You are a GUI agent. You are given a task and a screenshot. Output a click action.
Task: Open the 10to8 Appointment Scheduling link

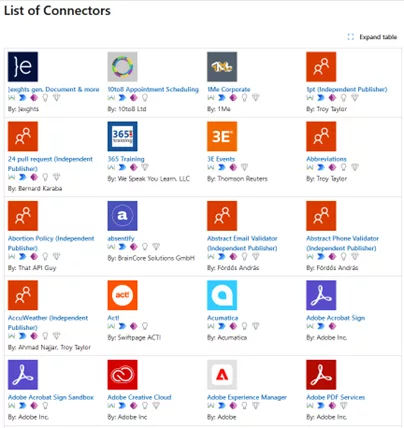(153, 89)
